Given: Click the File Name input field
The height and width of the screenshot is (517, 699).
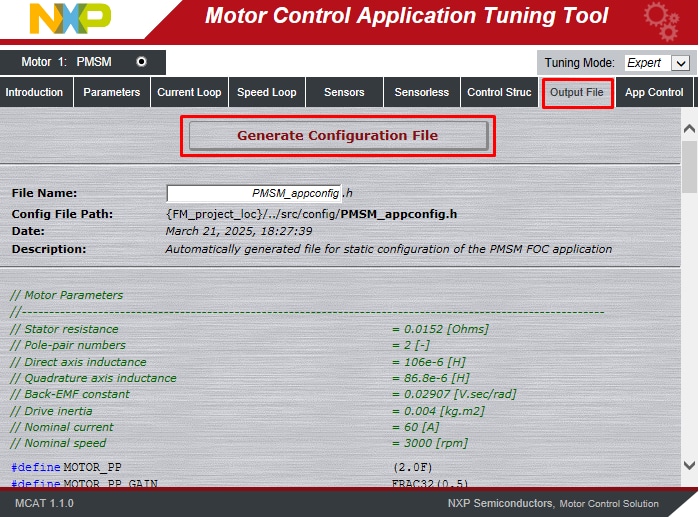Looking at the screenshot, I should pyautogui.click(x=254, y=193).
